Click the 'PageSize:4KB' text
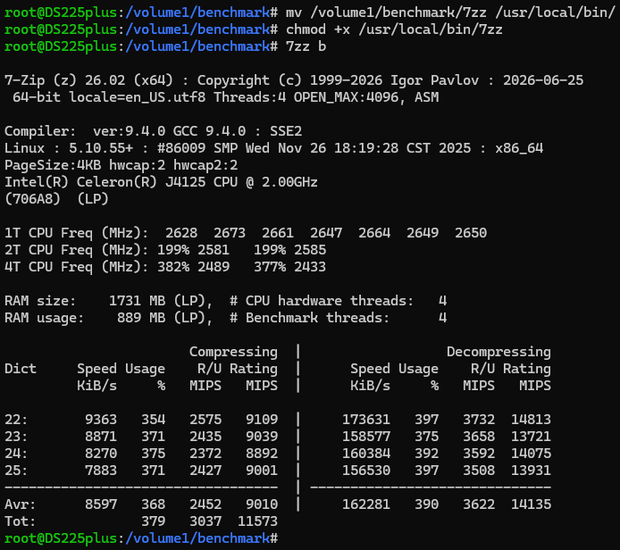Screen dimensions: 620x550 coord(53,165)
